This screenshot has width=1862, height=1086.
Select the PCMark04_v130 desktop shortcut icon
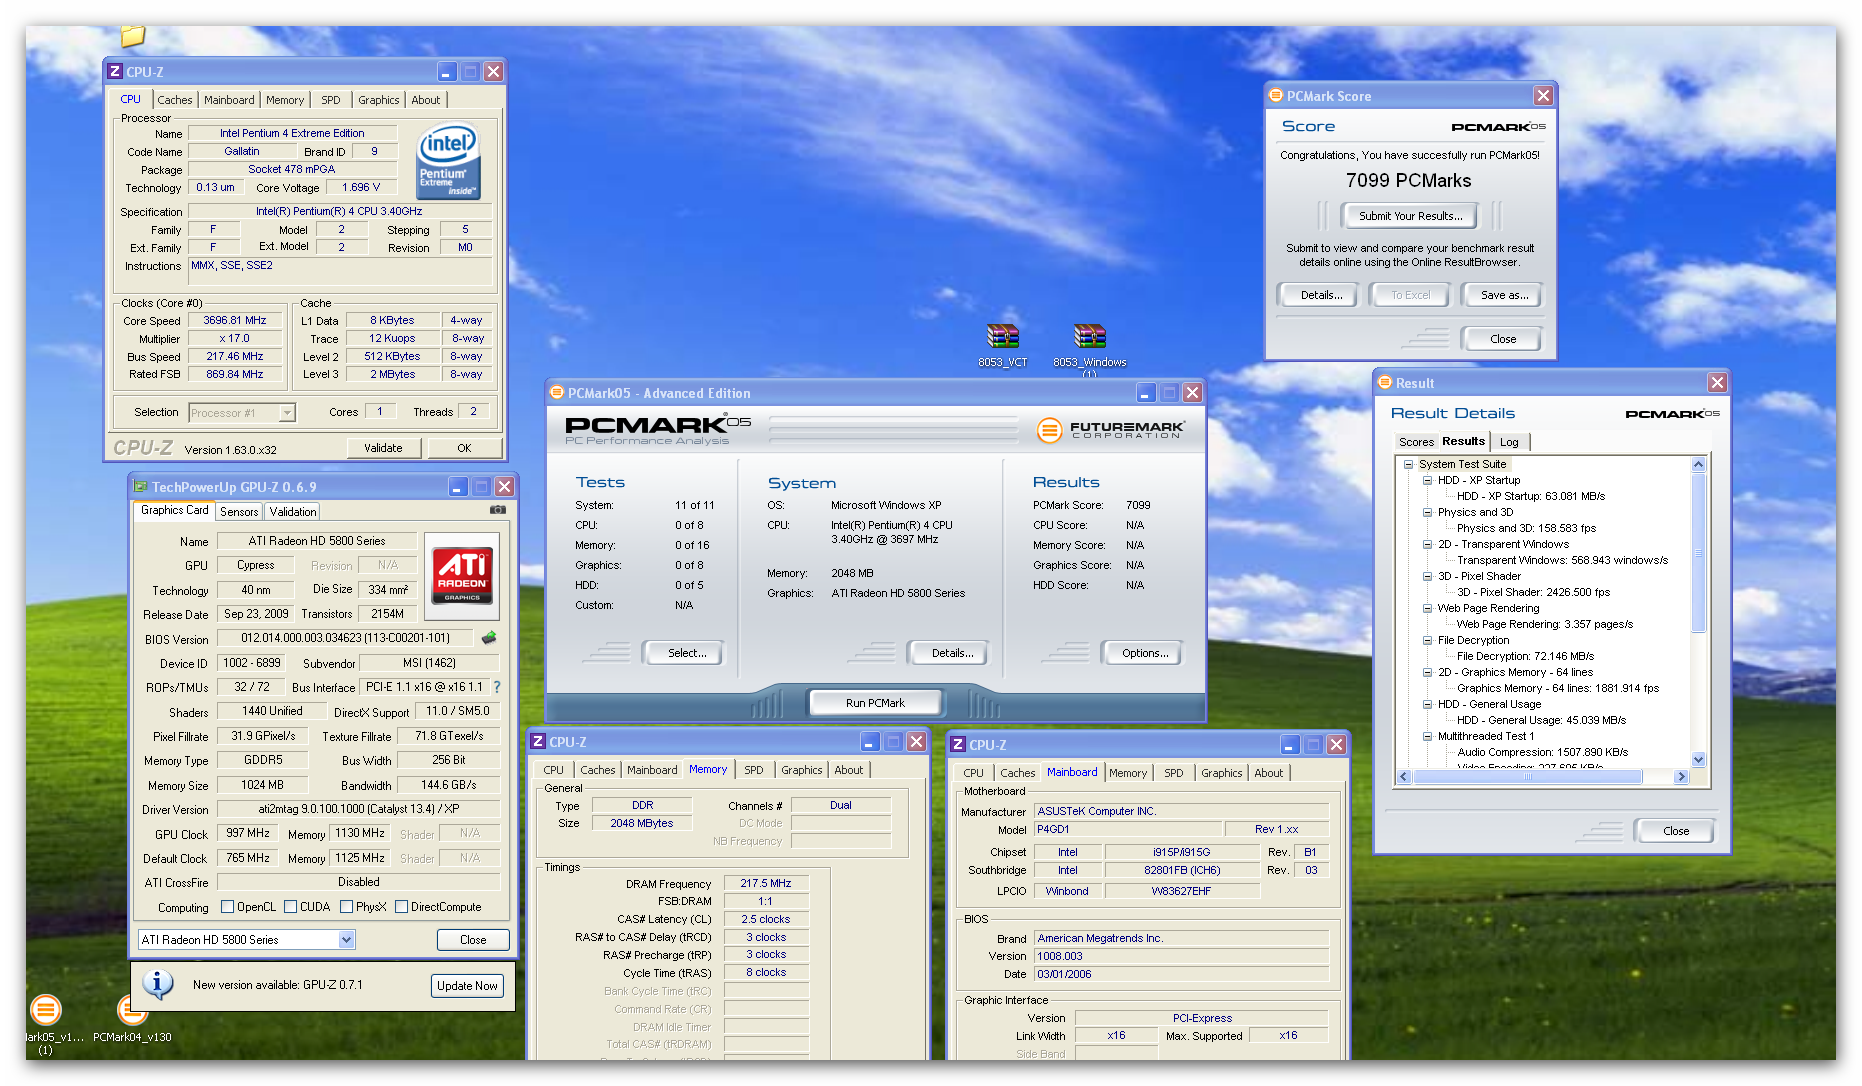(132, 1011)
